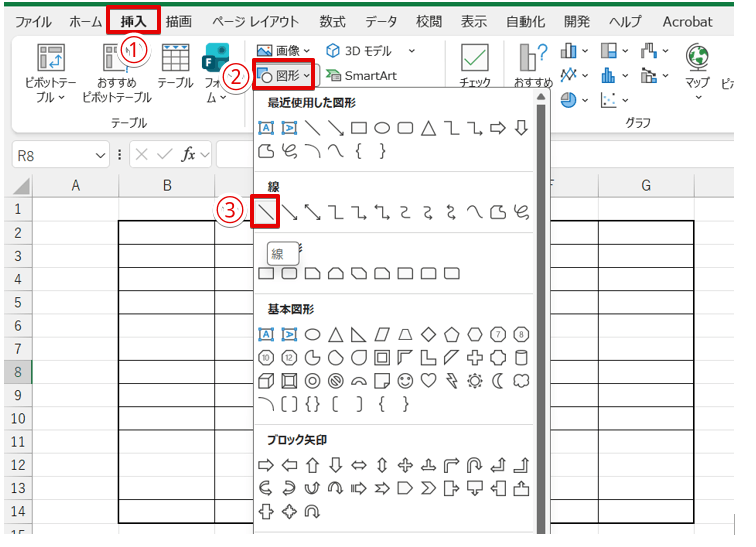Pick the oval shape in 基本図形
756x547 pixels.
(x=312, y=334)
